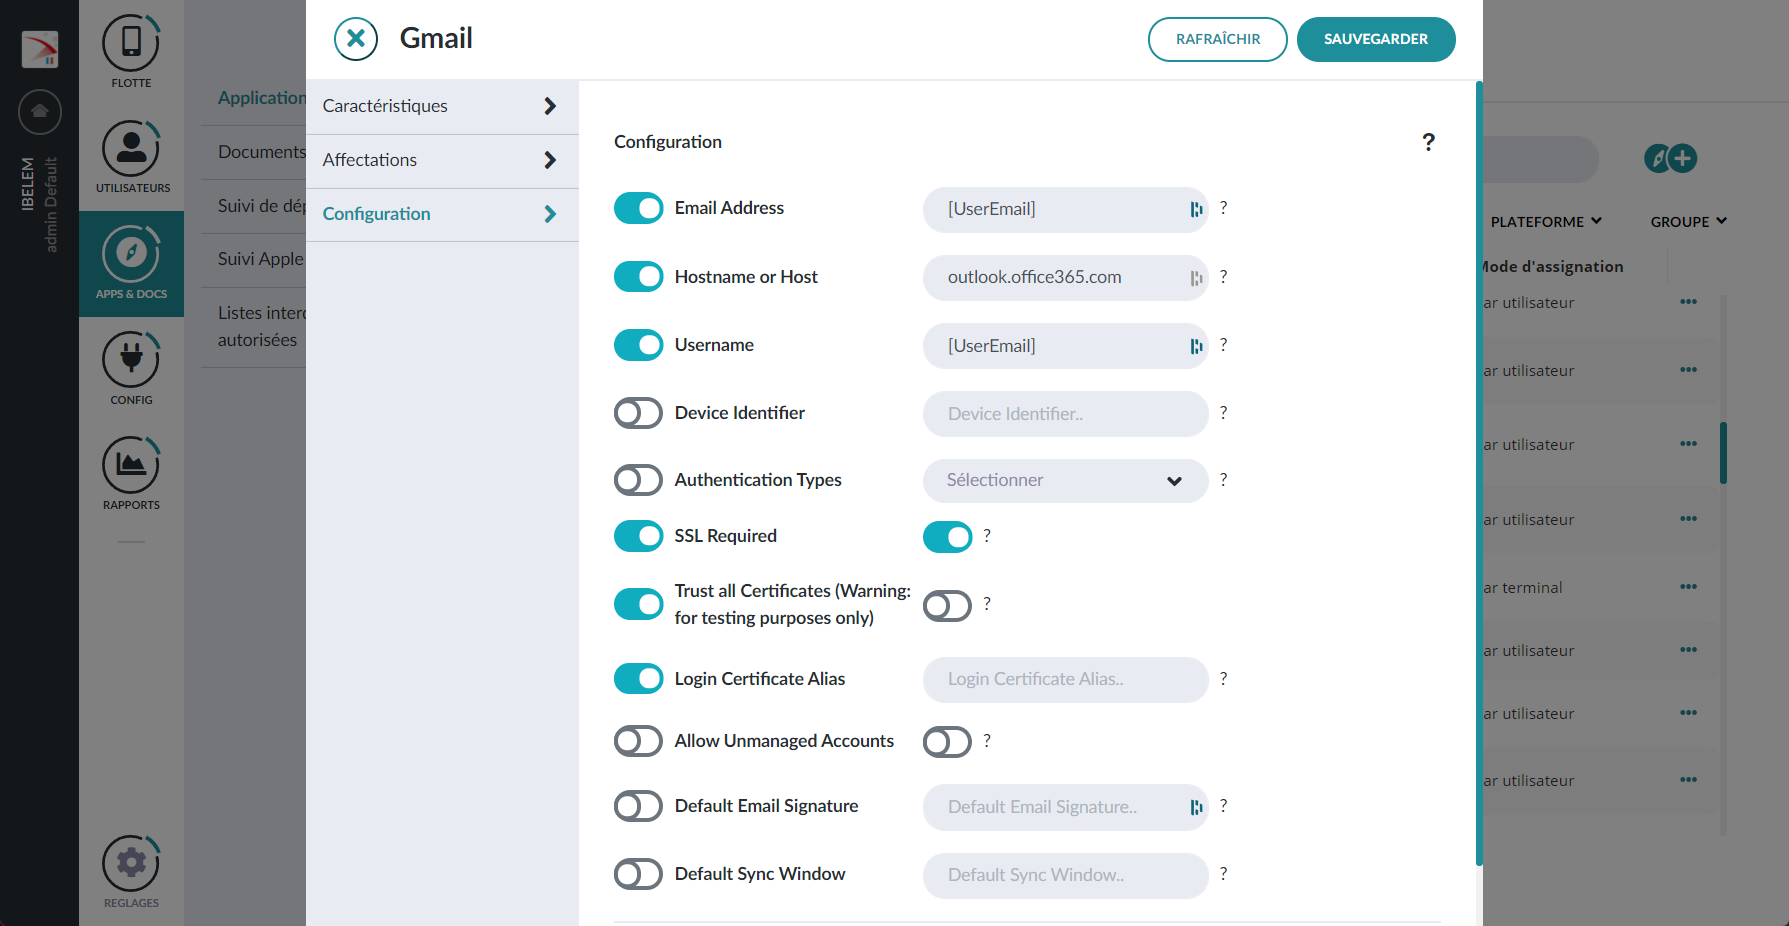Enable the Allow Unmanaged Accounts setting toggle
The width and height of the screenshot is (1789, 926).
638,741
